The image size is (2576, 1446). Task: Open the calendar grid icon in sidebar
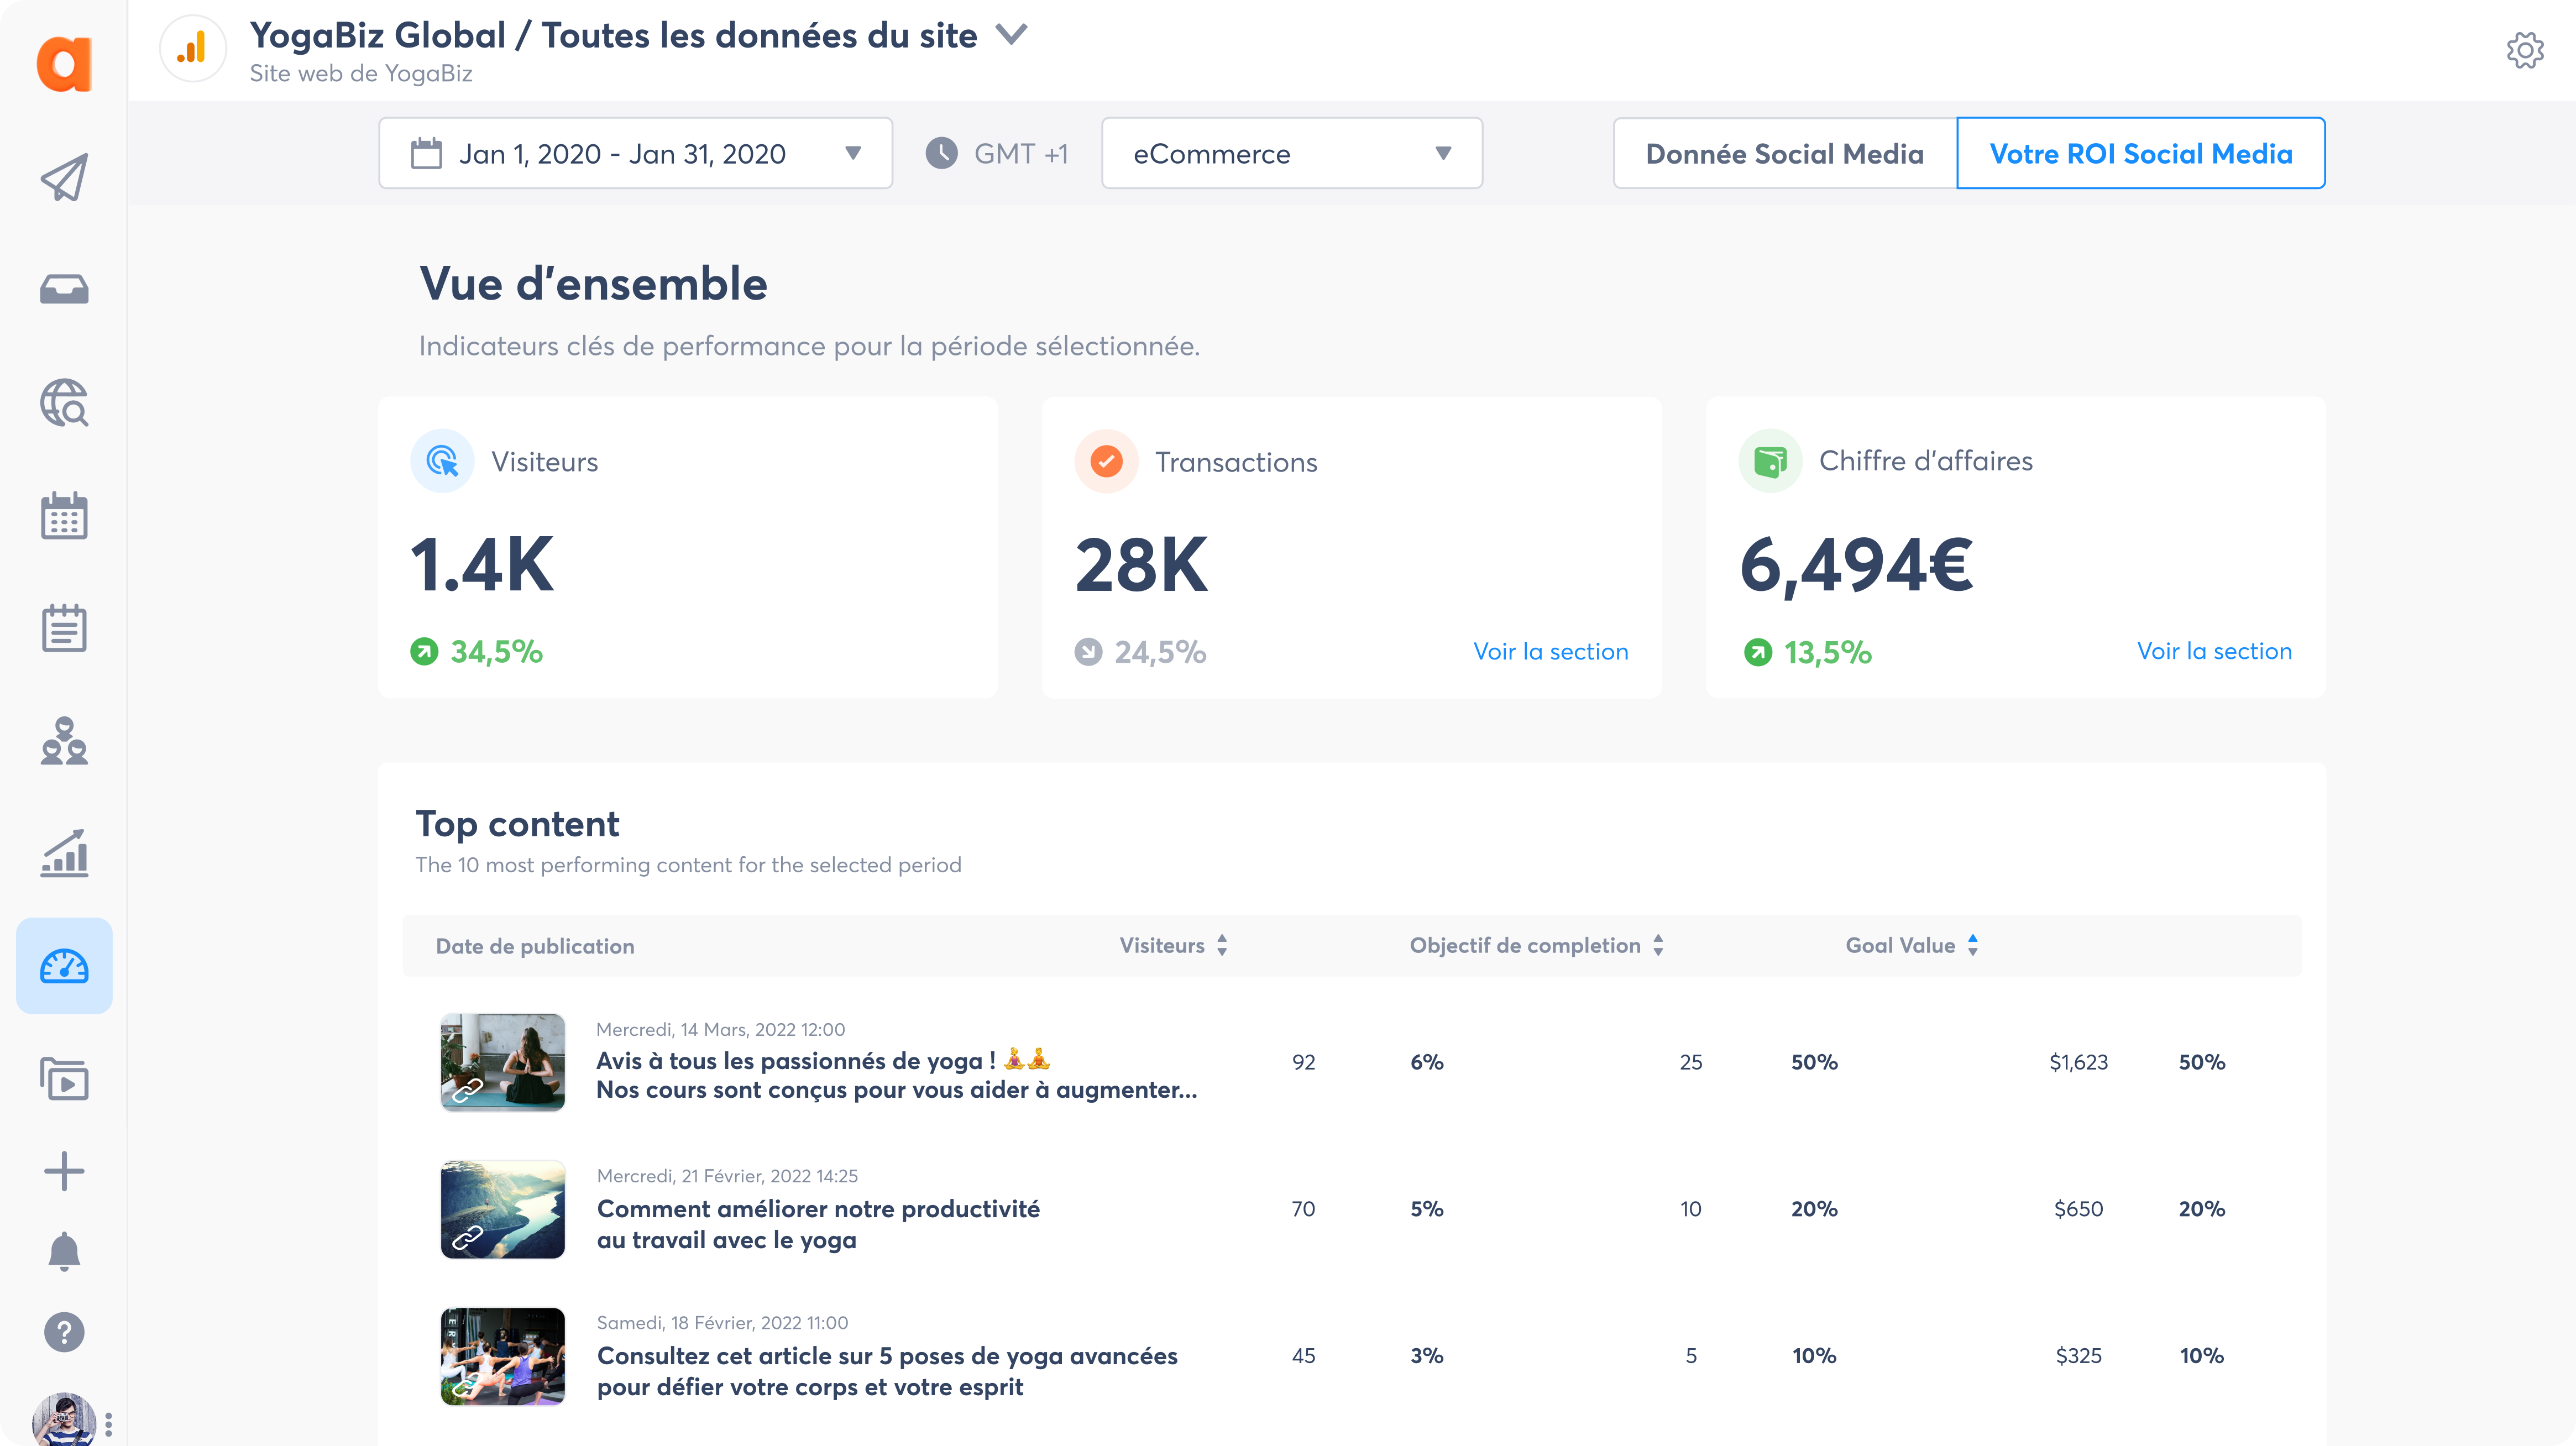point(64,516)
